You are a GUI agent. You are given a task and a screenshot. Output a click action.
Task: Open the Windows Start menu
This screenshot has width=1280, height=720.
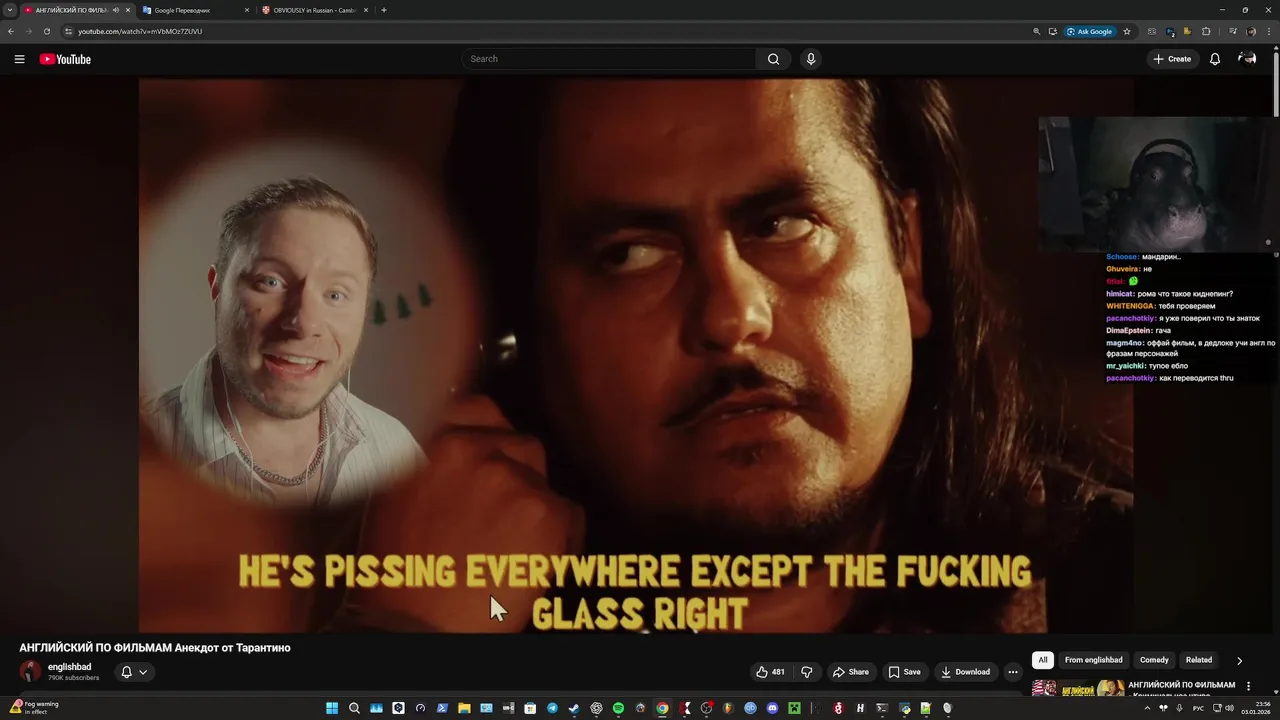click(332, 708)
